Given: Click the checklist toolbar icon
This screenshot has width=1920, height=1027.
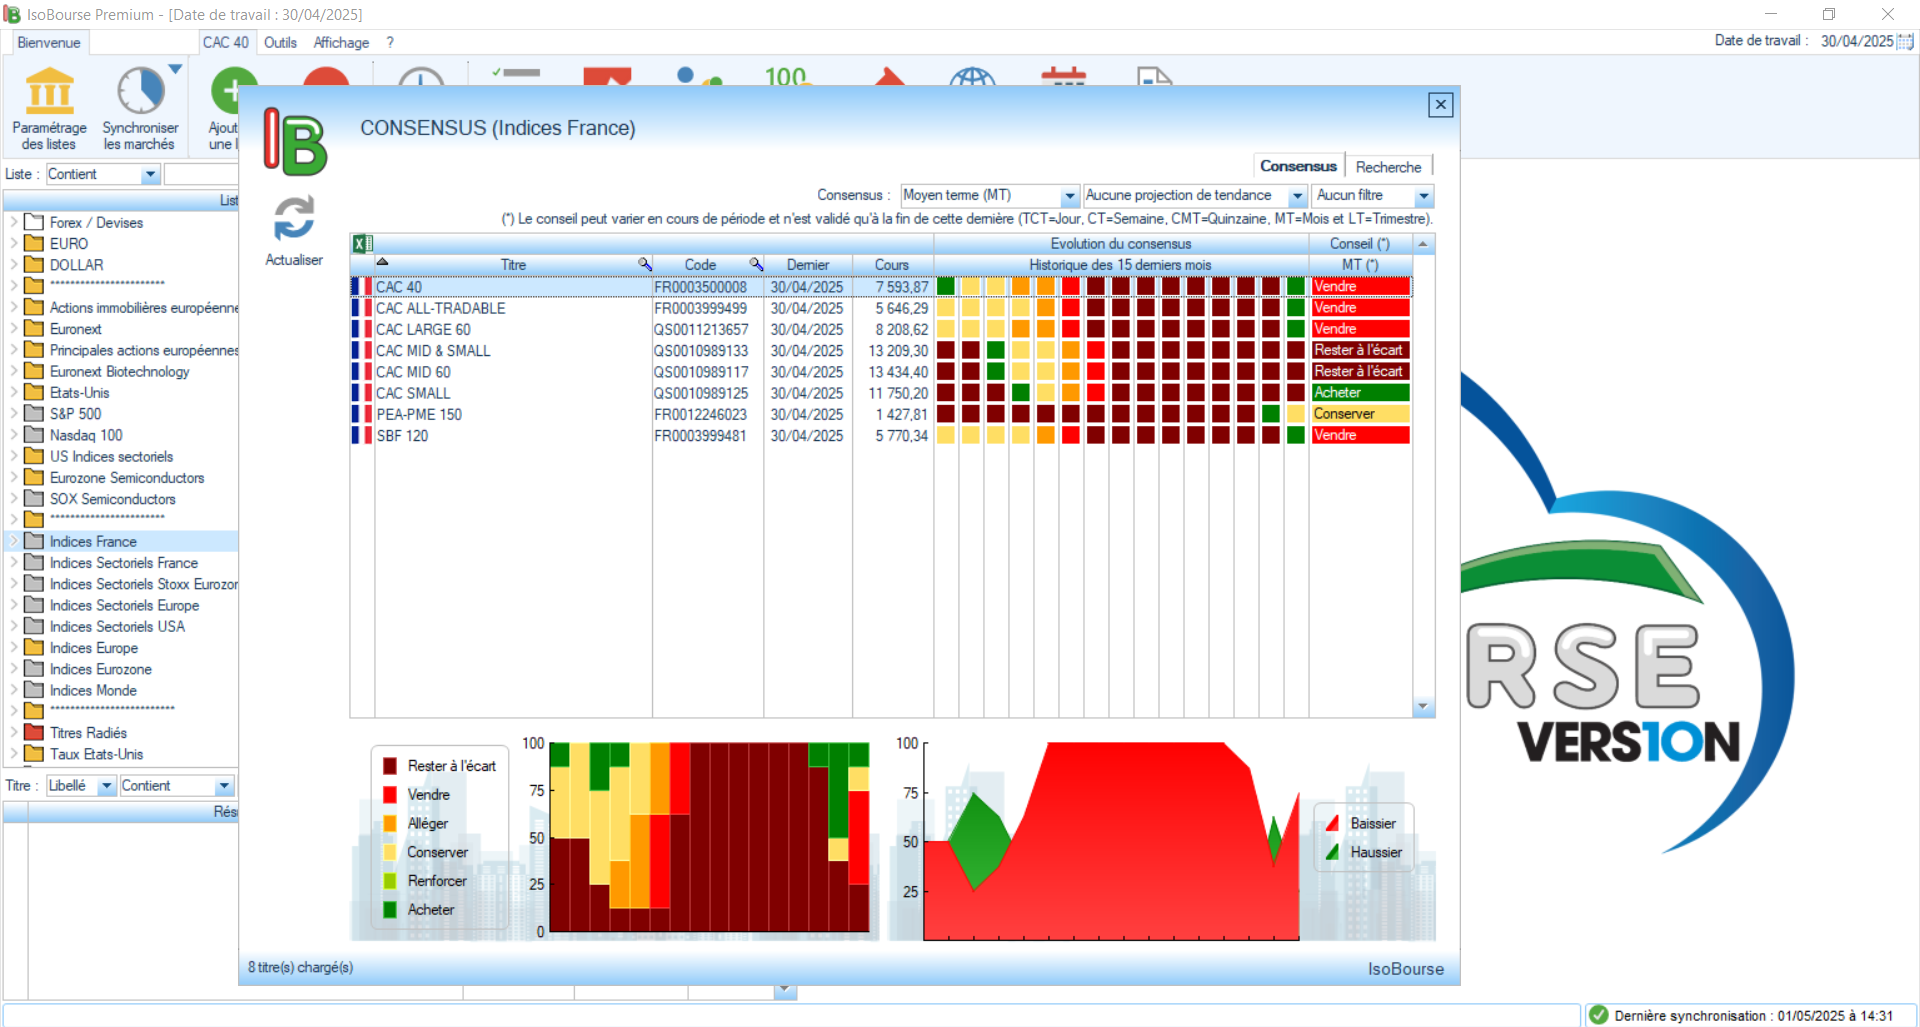Looking at the screenshot, I should pyautogui.click(x=516, y=73).
